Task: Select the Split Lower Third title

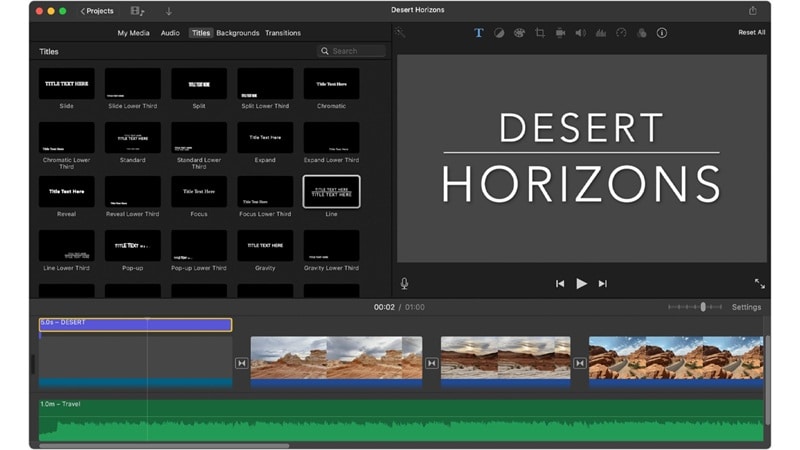Action: (x=265, y=84)
